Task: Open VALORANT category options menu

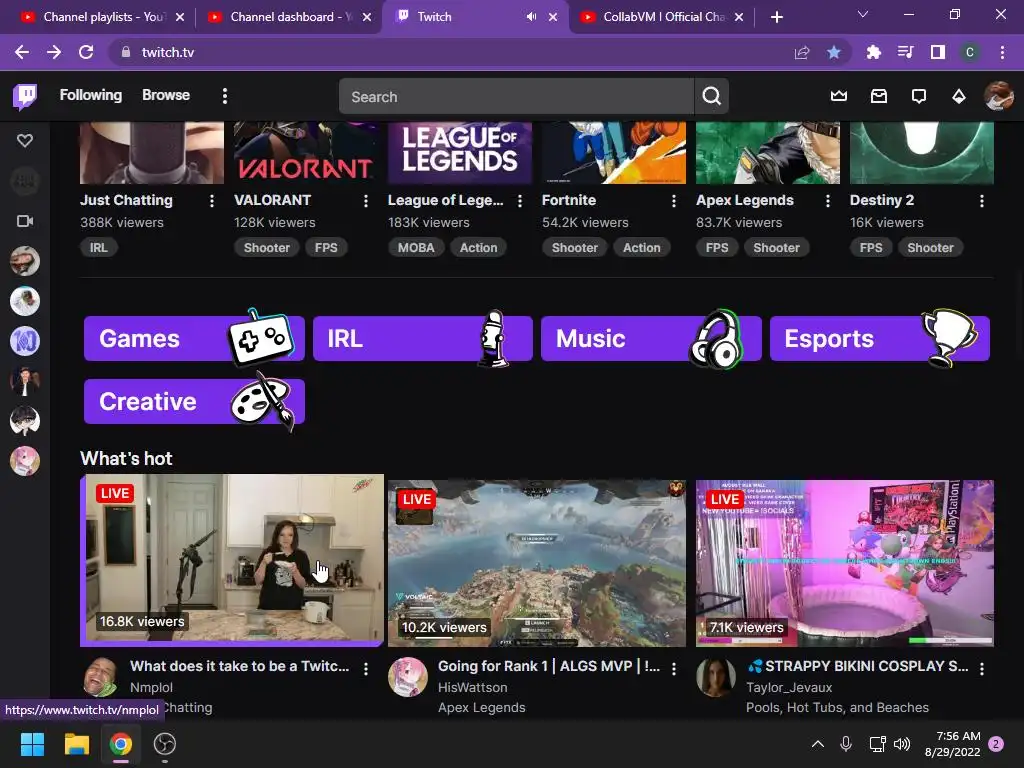Action: point(366,201)
